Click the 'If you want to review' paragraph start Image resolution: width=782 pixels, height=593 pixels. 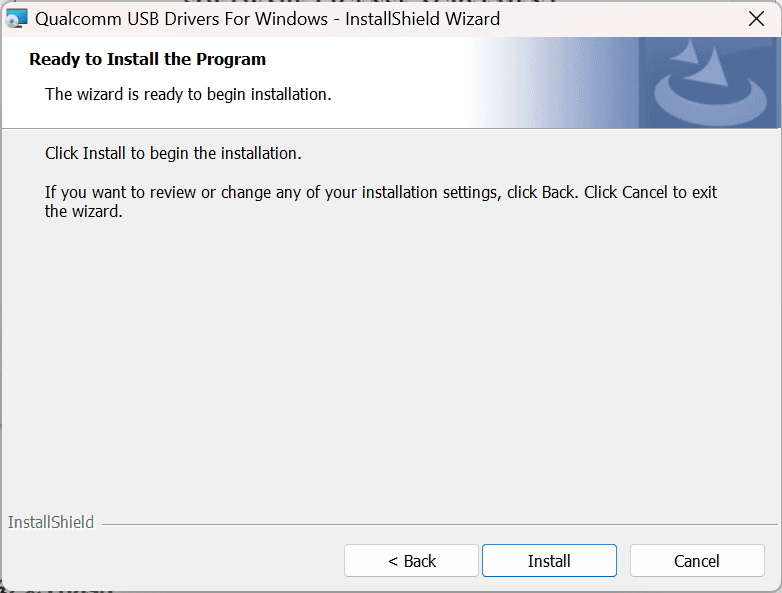tap(120, 192)
